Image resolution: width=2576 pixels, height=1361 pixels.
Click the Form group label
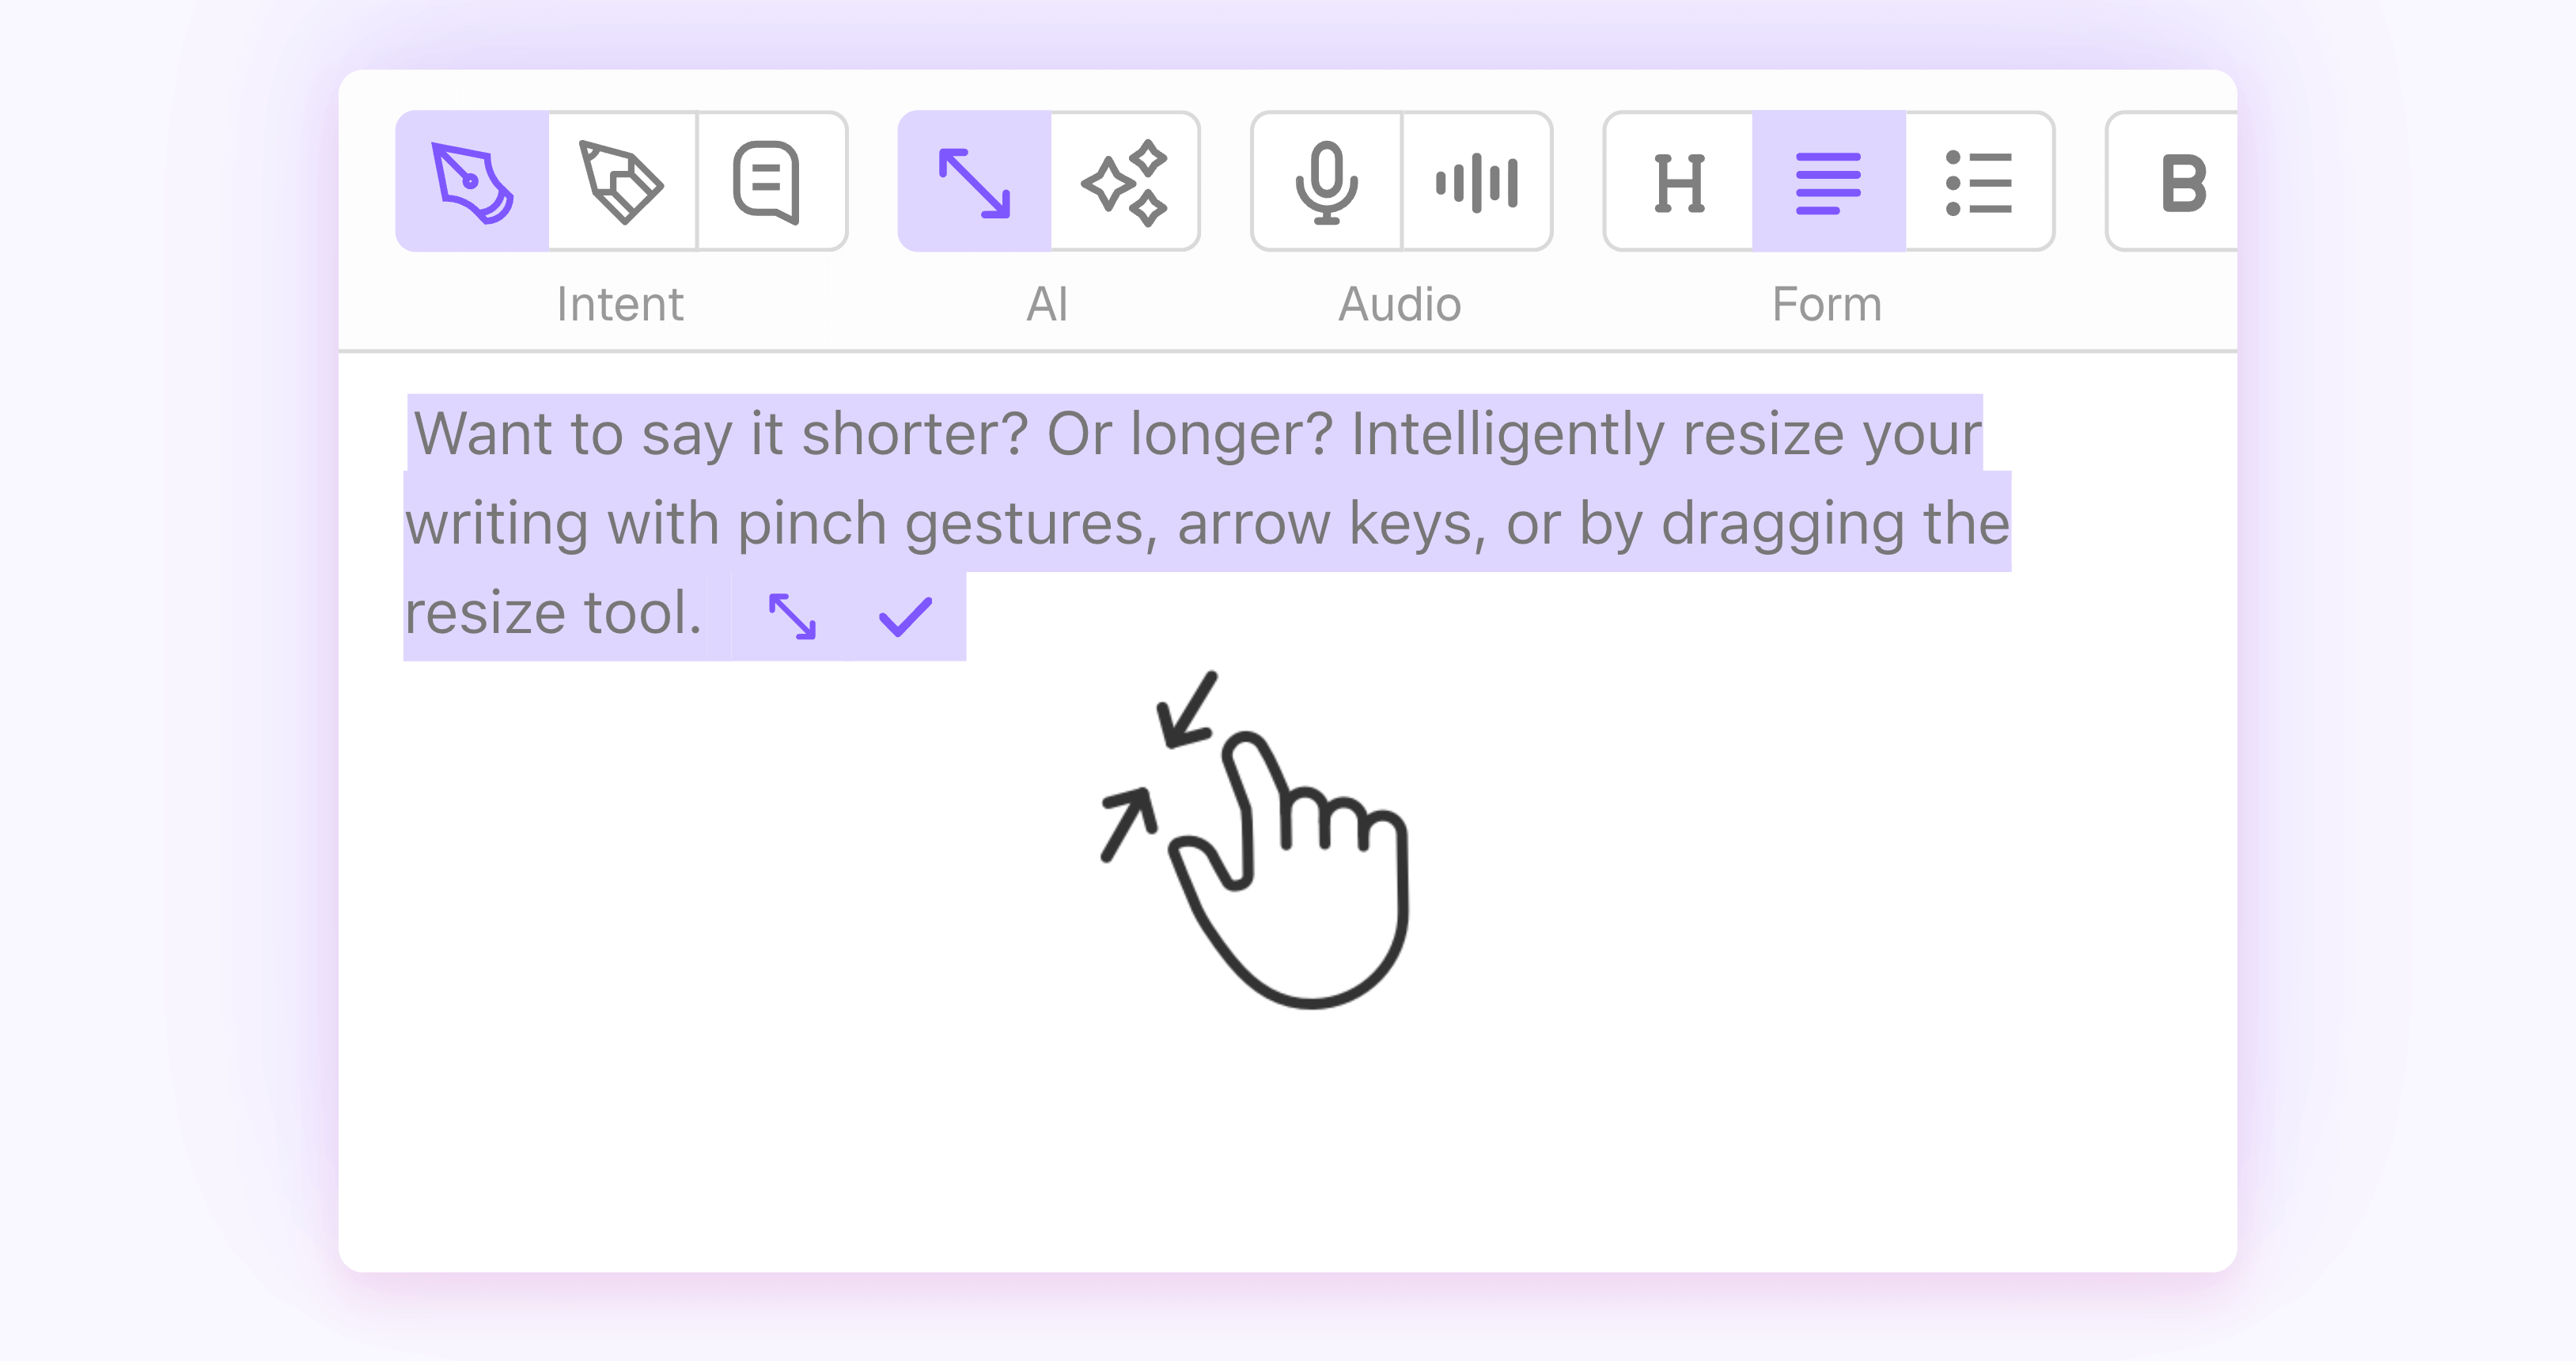coord(1827,304)
